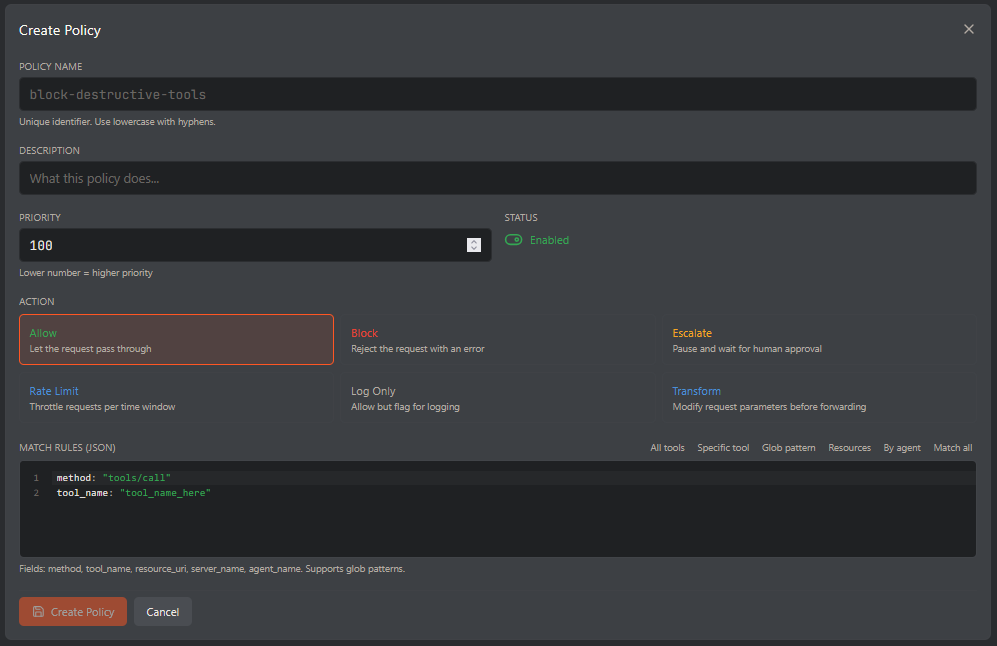Click the Create Policy button
997x646 pixels.
[72, 611]
